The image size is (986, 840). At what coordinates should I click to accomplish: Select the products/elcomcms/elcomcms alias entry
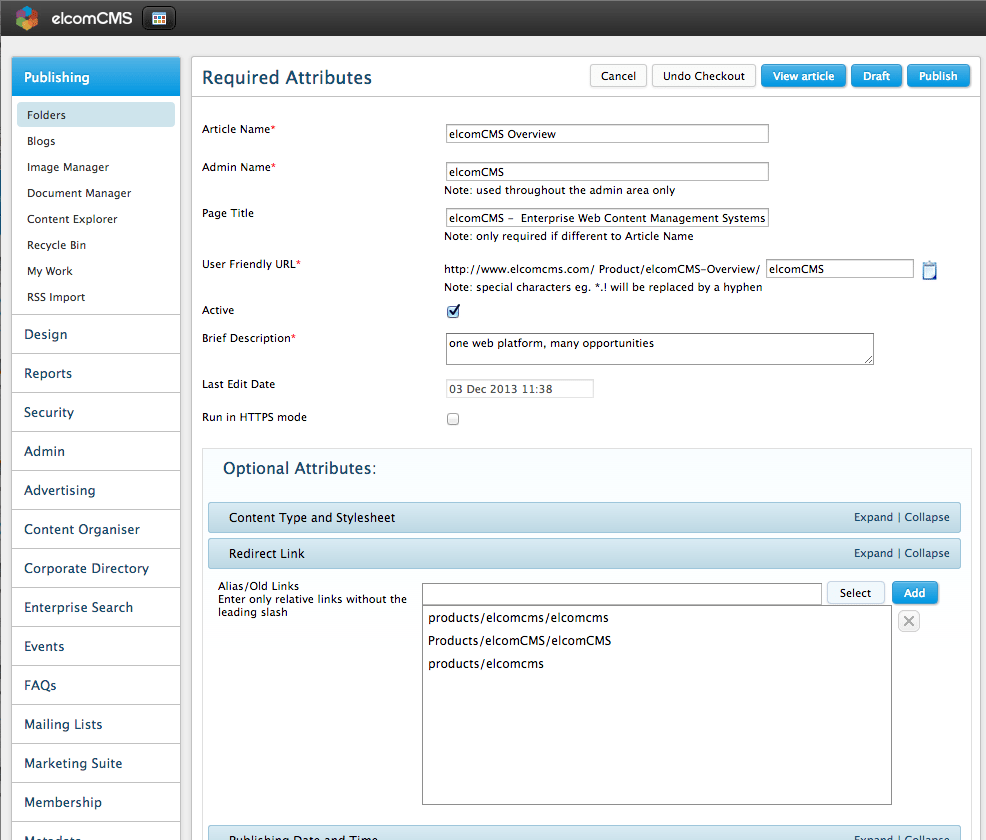pos(517,617)
